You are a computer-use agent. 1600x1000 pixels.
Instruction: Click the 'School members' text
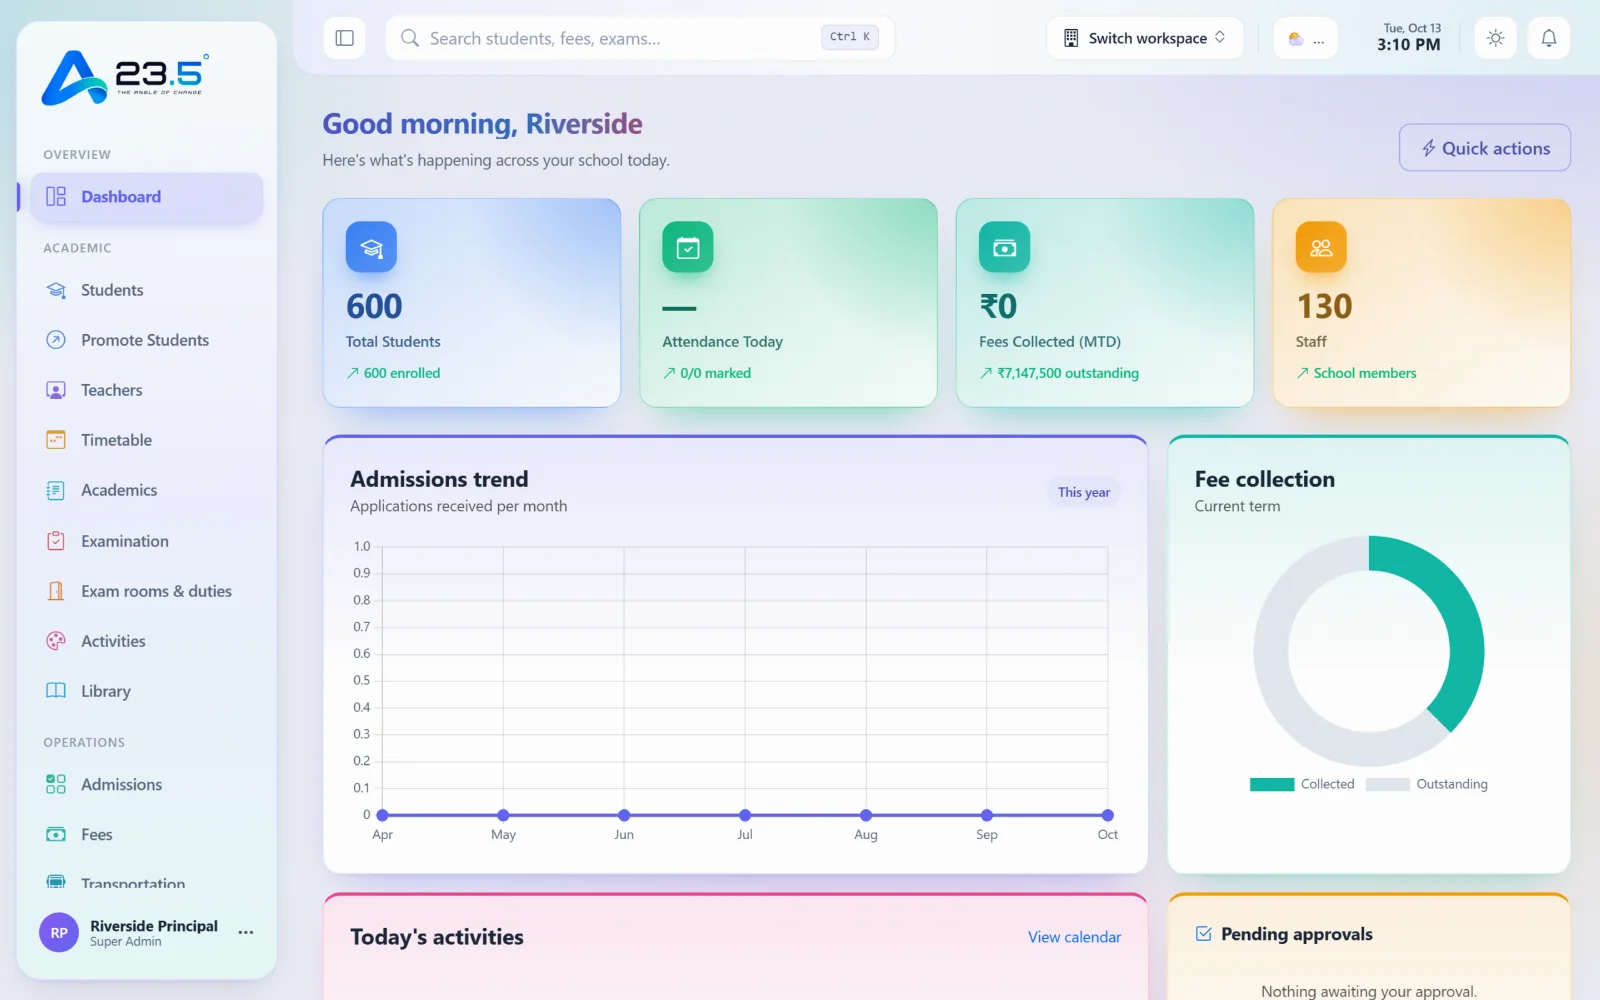[x=1365, y=373]
